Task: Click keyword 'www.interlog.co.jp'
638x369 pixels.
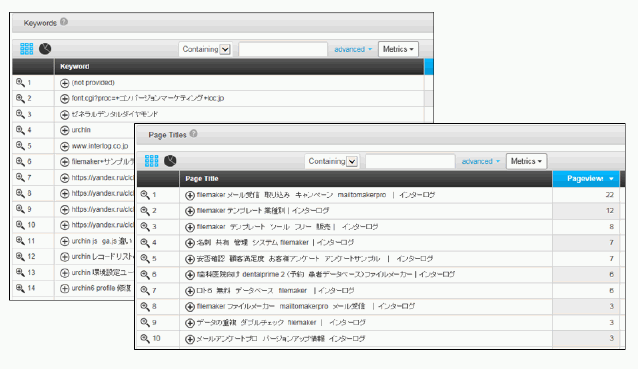Action: click(100, 146)
